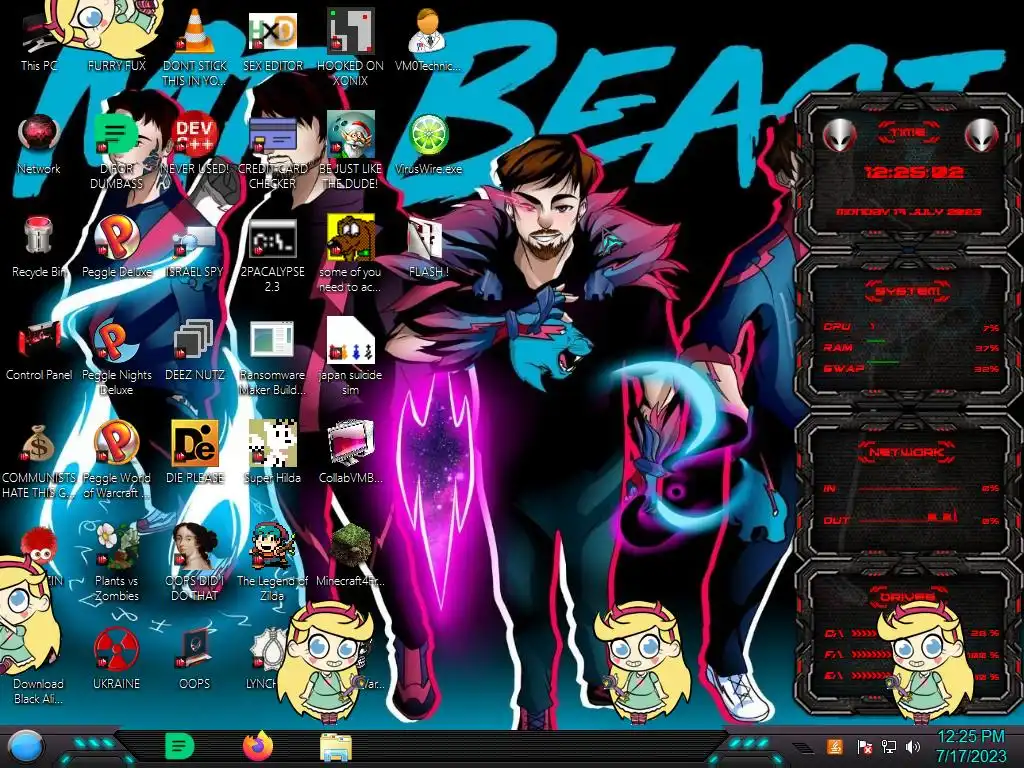Screen dimensions: 1024x768
Task: Open the green app pinned on taskbar
Action: [180, 746]
